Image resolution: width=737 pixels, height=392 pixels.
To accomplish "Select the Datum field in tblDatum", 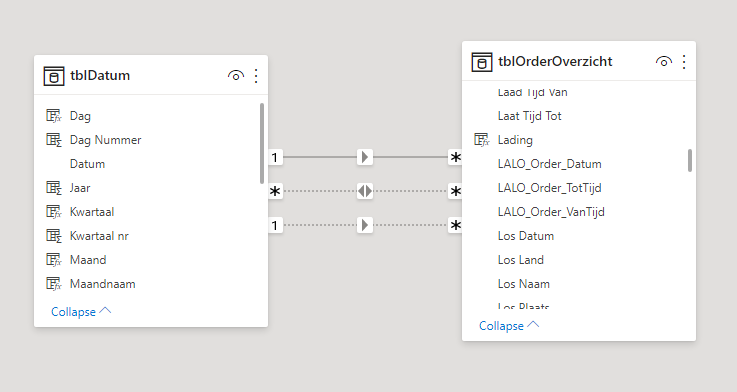I will click(87, 164).
